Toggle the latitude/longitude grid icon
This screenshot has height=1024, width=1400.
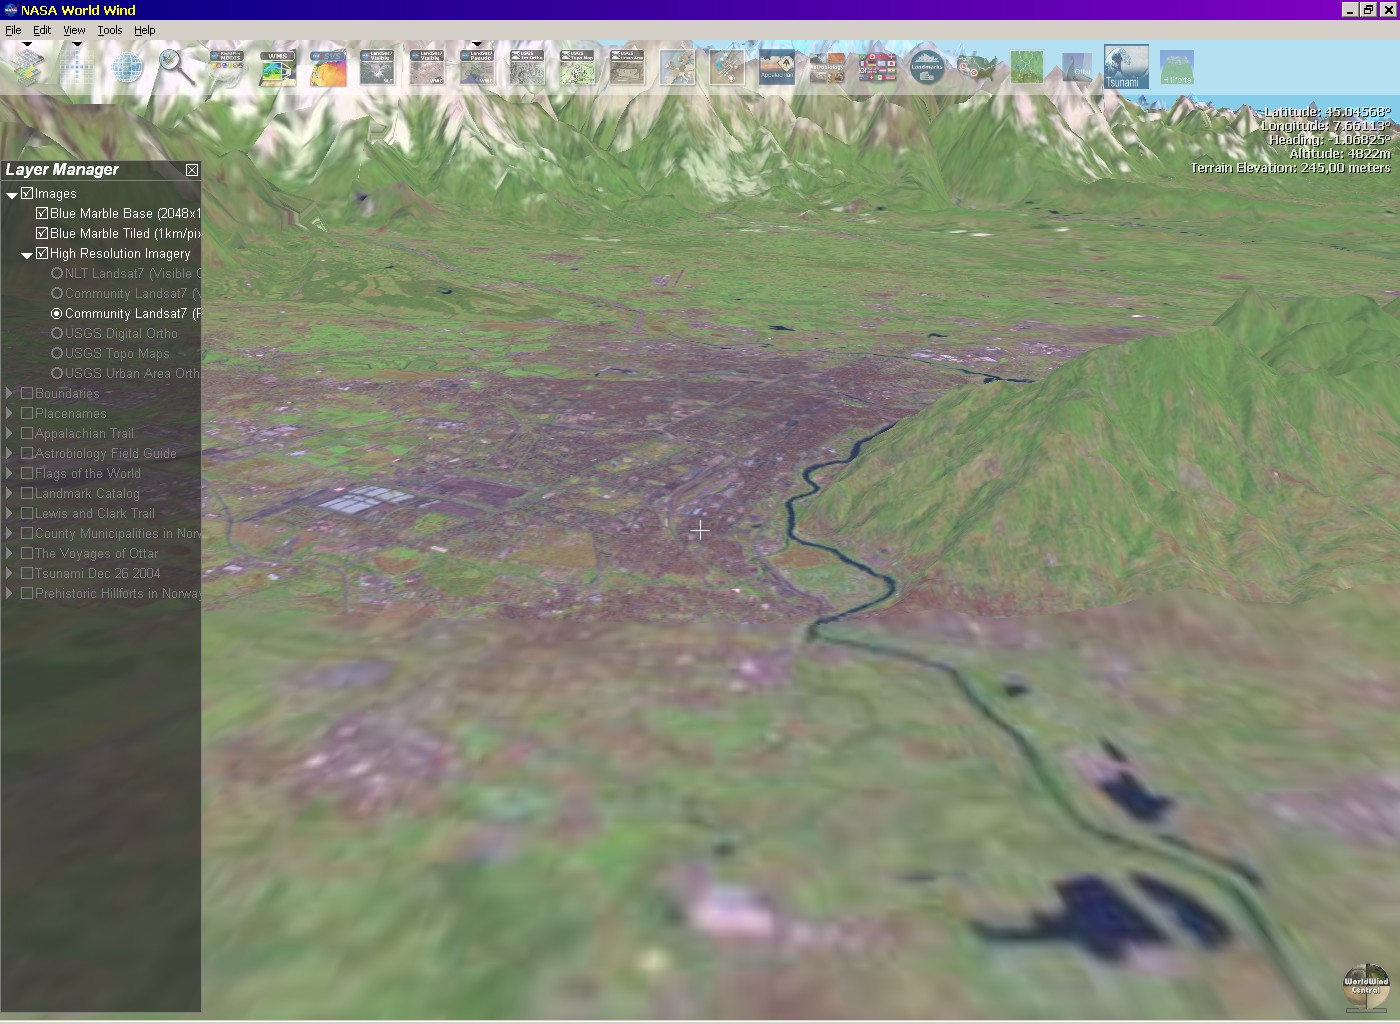coord(78,67)
